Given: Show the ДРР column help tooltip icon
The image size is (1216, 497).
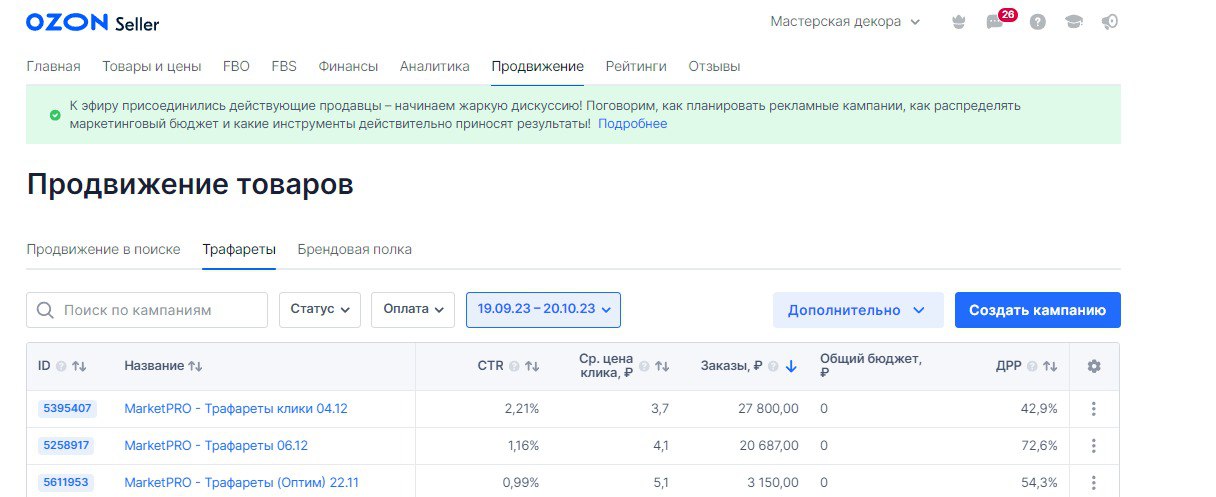Looking at the screenshot, I should tap(1032, 367).
